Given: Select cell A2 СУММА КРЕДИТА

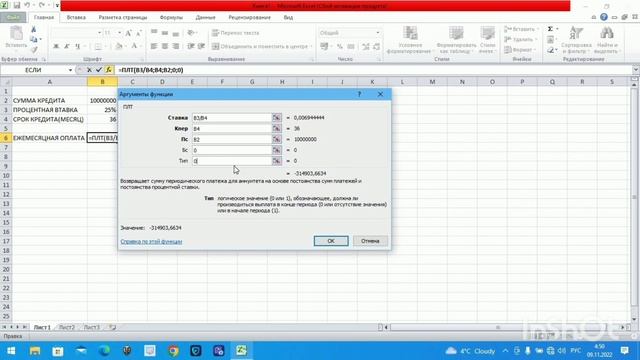Looking at the screenshot, I should pos(49,100).
